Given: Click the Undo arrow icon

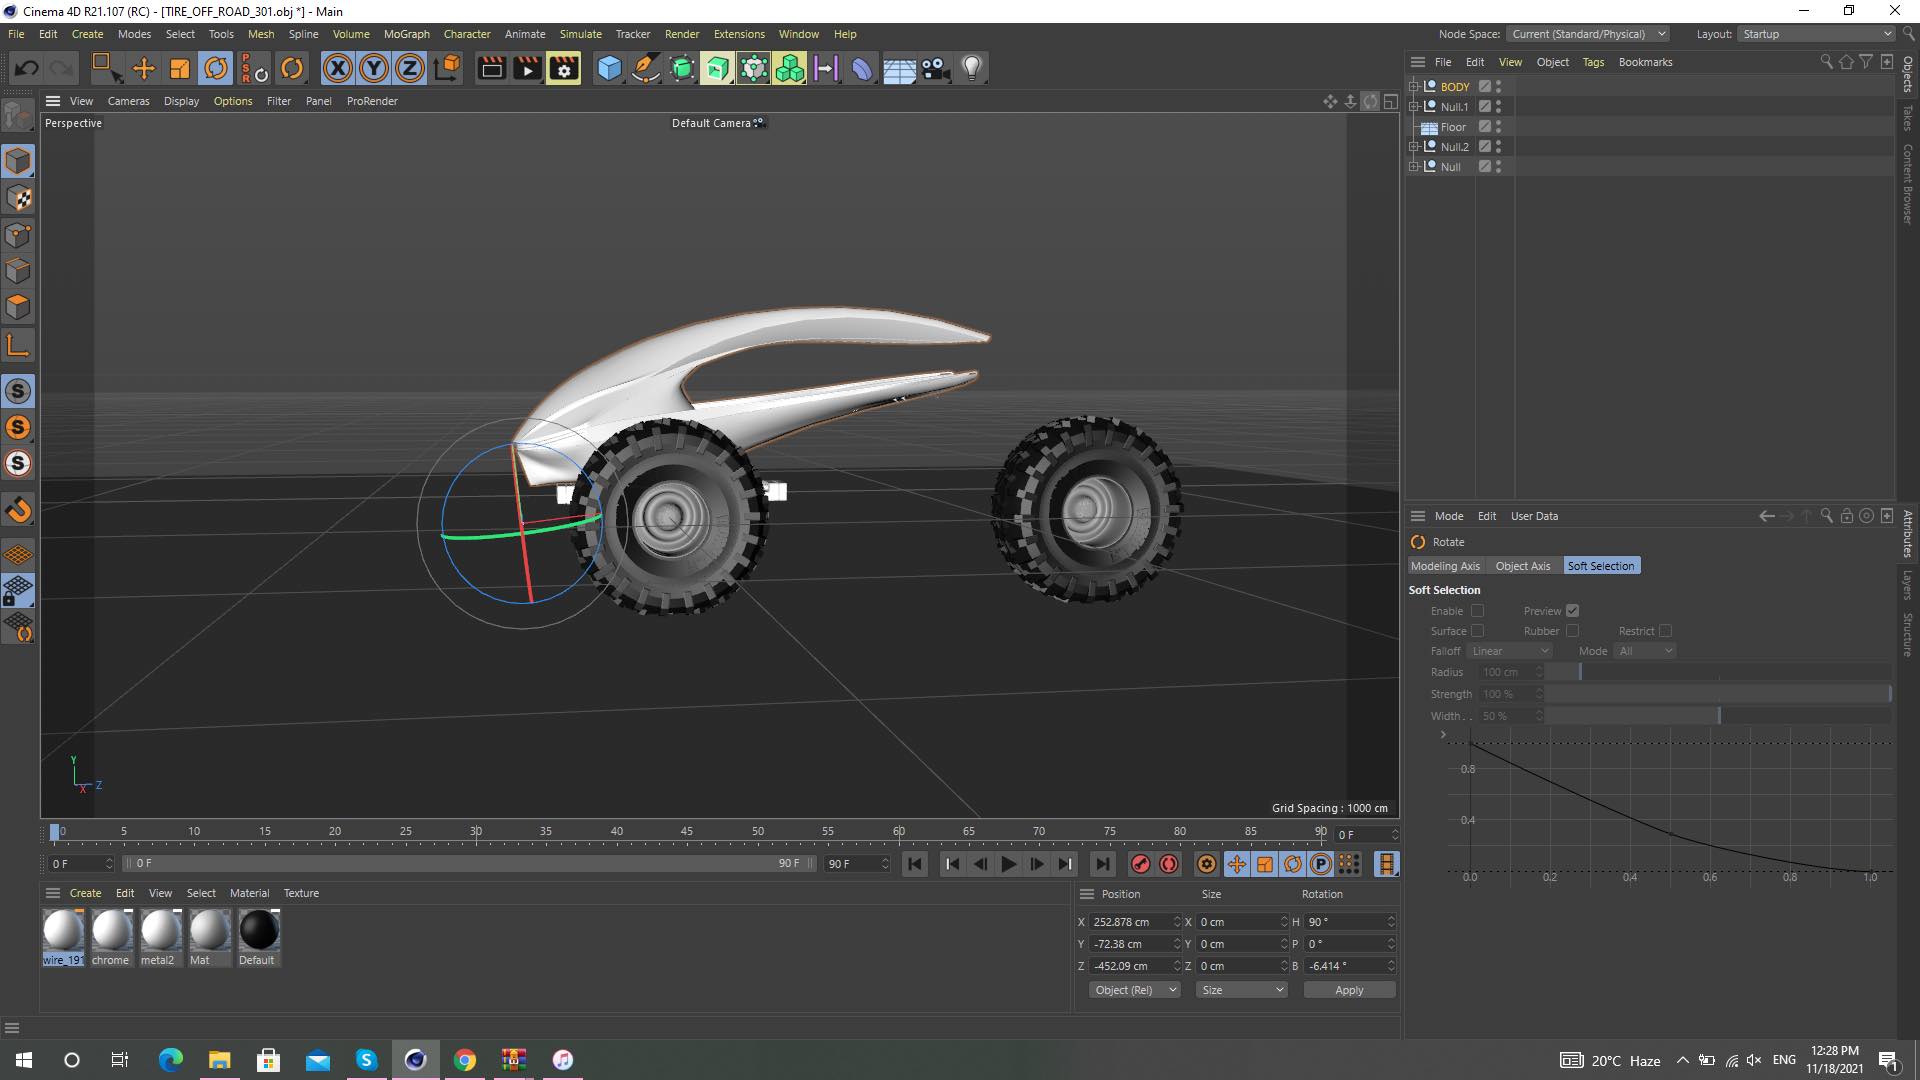Looking at the screenshot, I should (27, 68).
